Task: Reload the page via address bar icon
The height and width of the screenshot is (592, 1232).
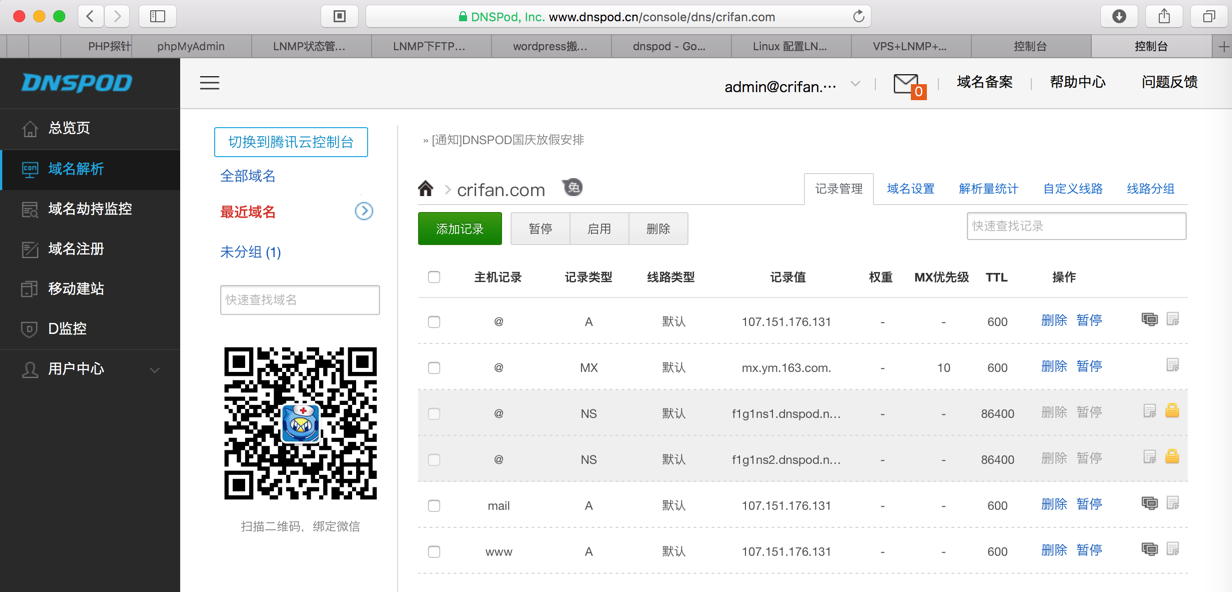Action: tap(858, 17)
